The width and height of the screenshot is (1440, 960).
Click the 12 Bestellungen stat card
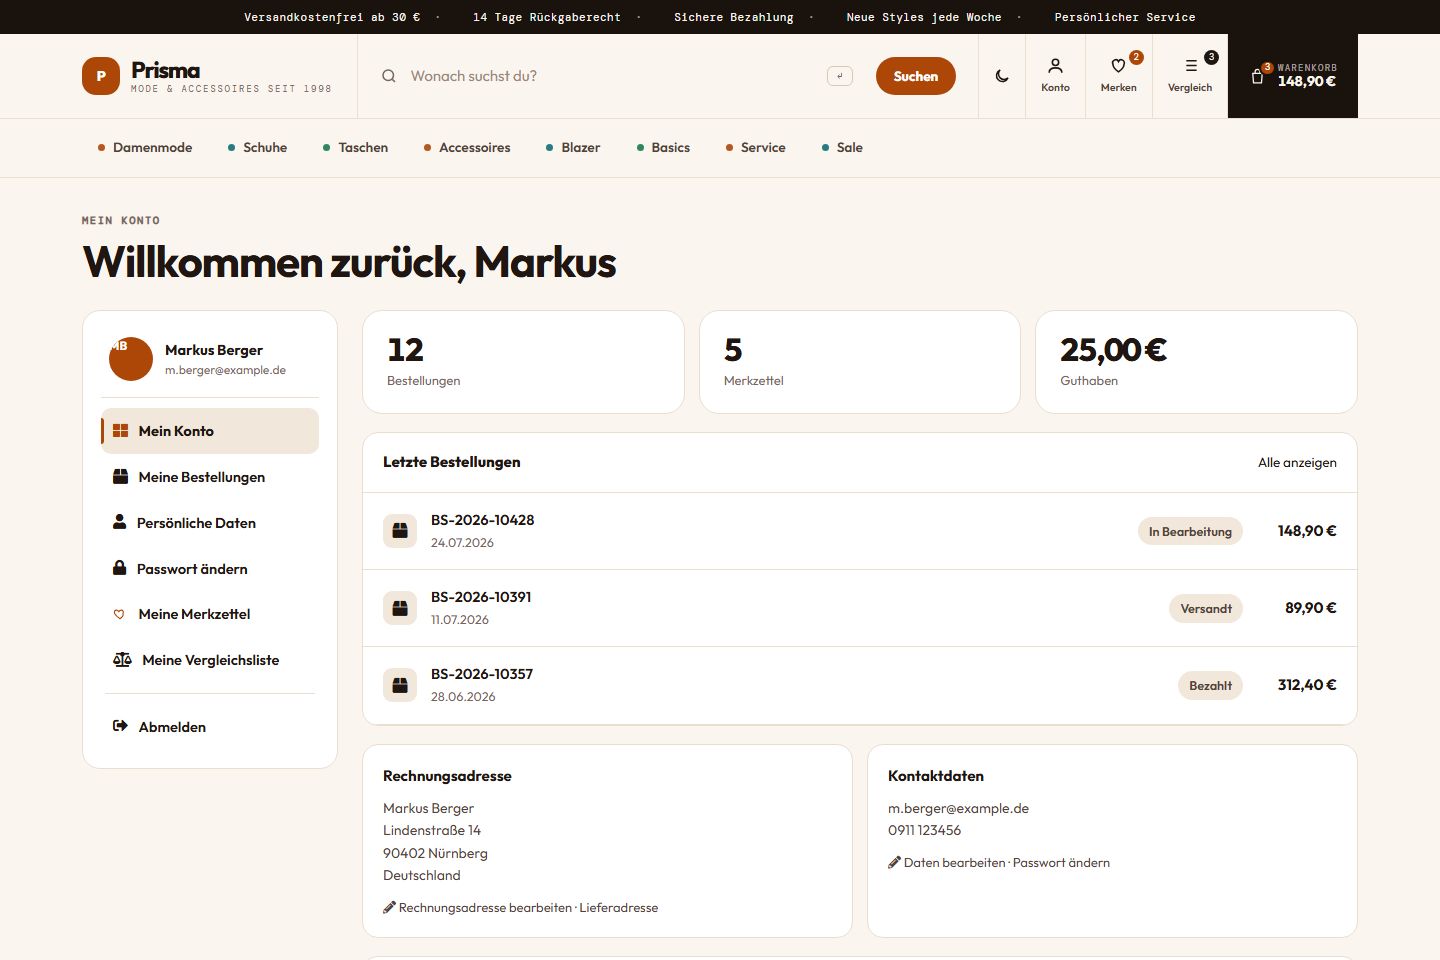[523, 362]
